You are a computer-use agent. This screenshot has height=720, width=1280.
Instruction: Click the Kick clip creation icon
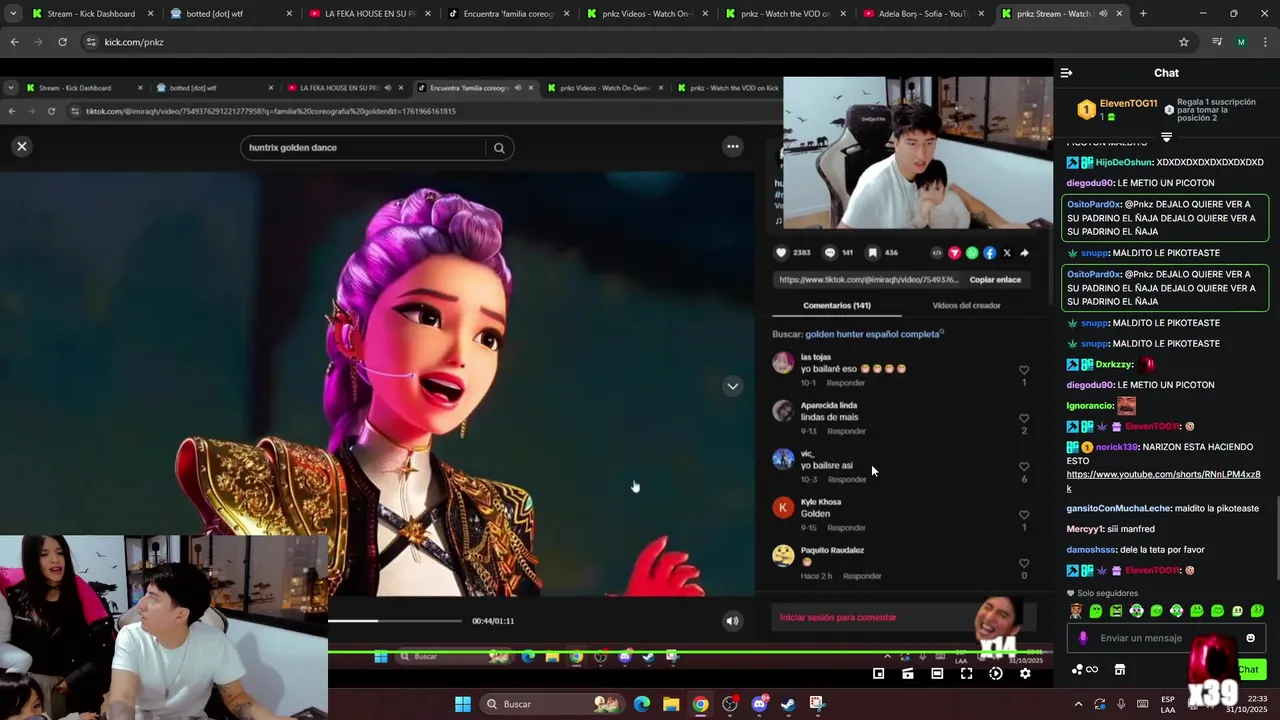(907, 674)
